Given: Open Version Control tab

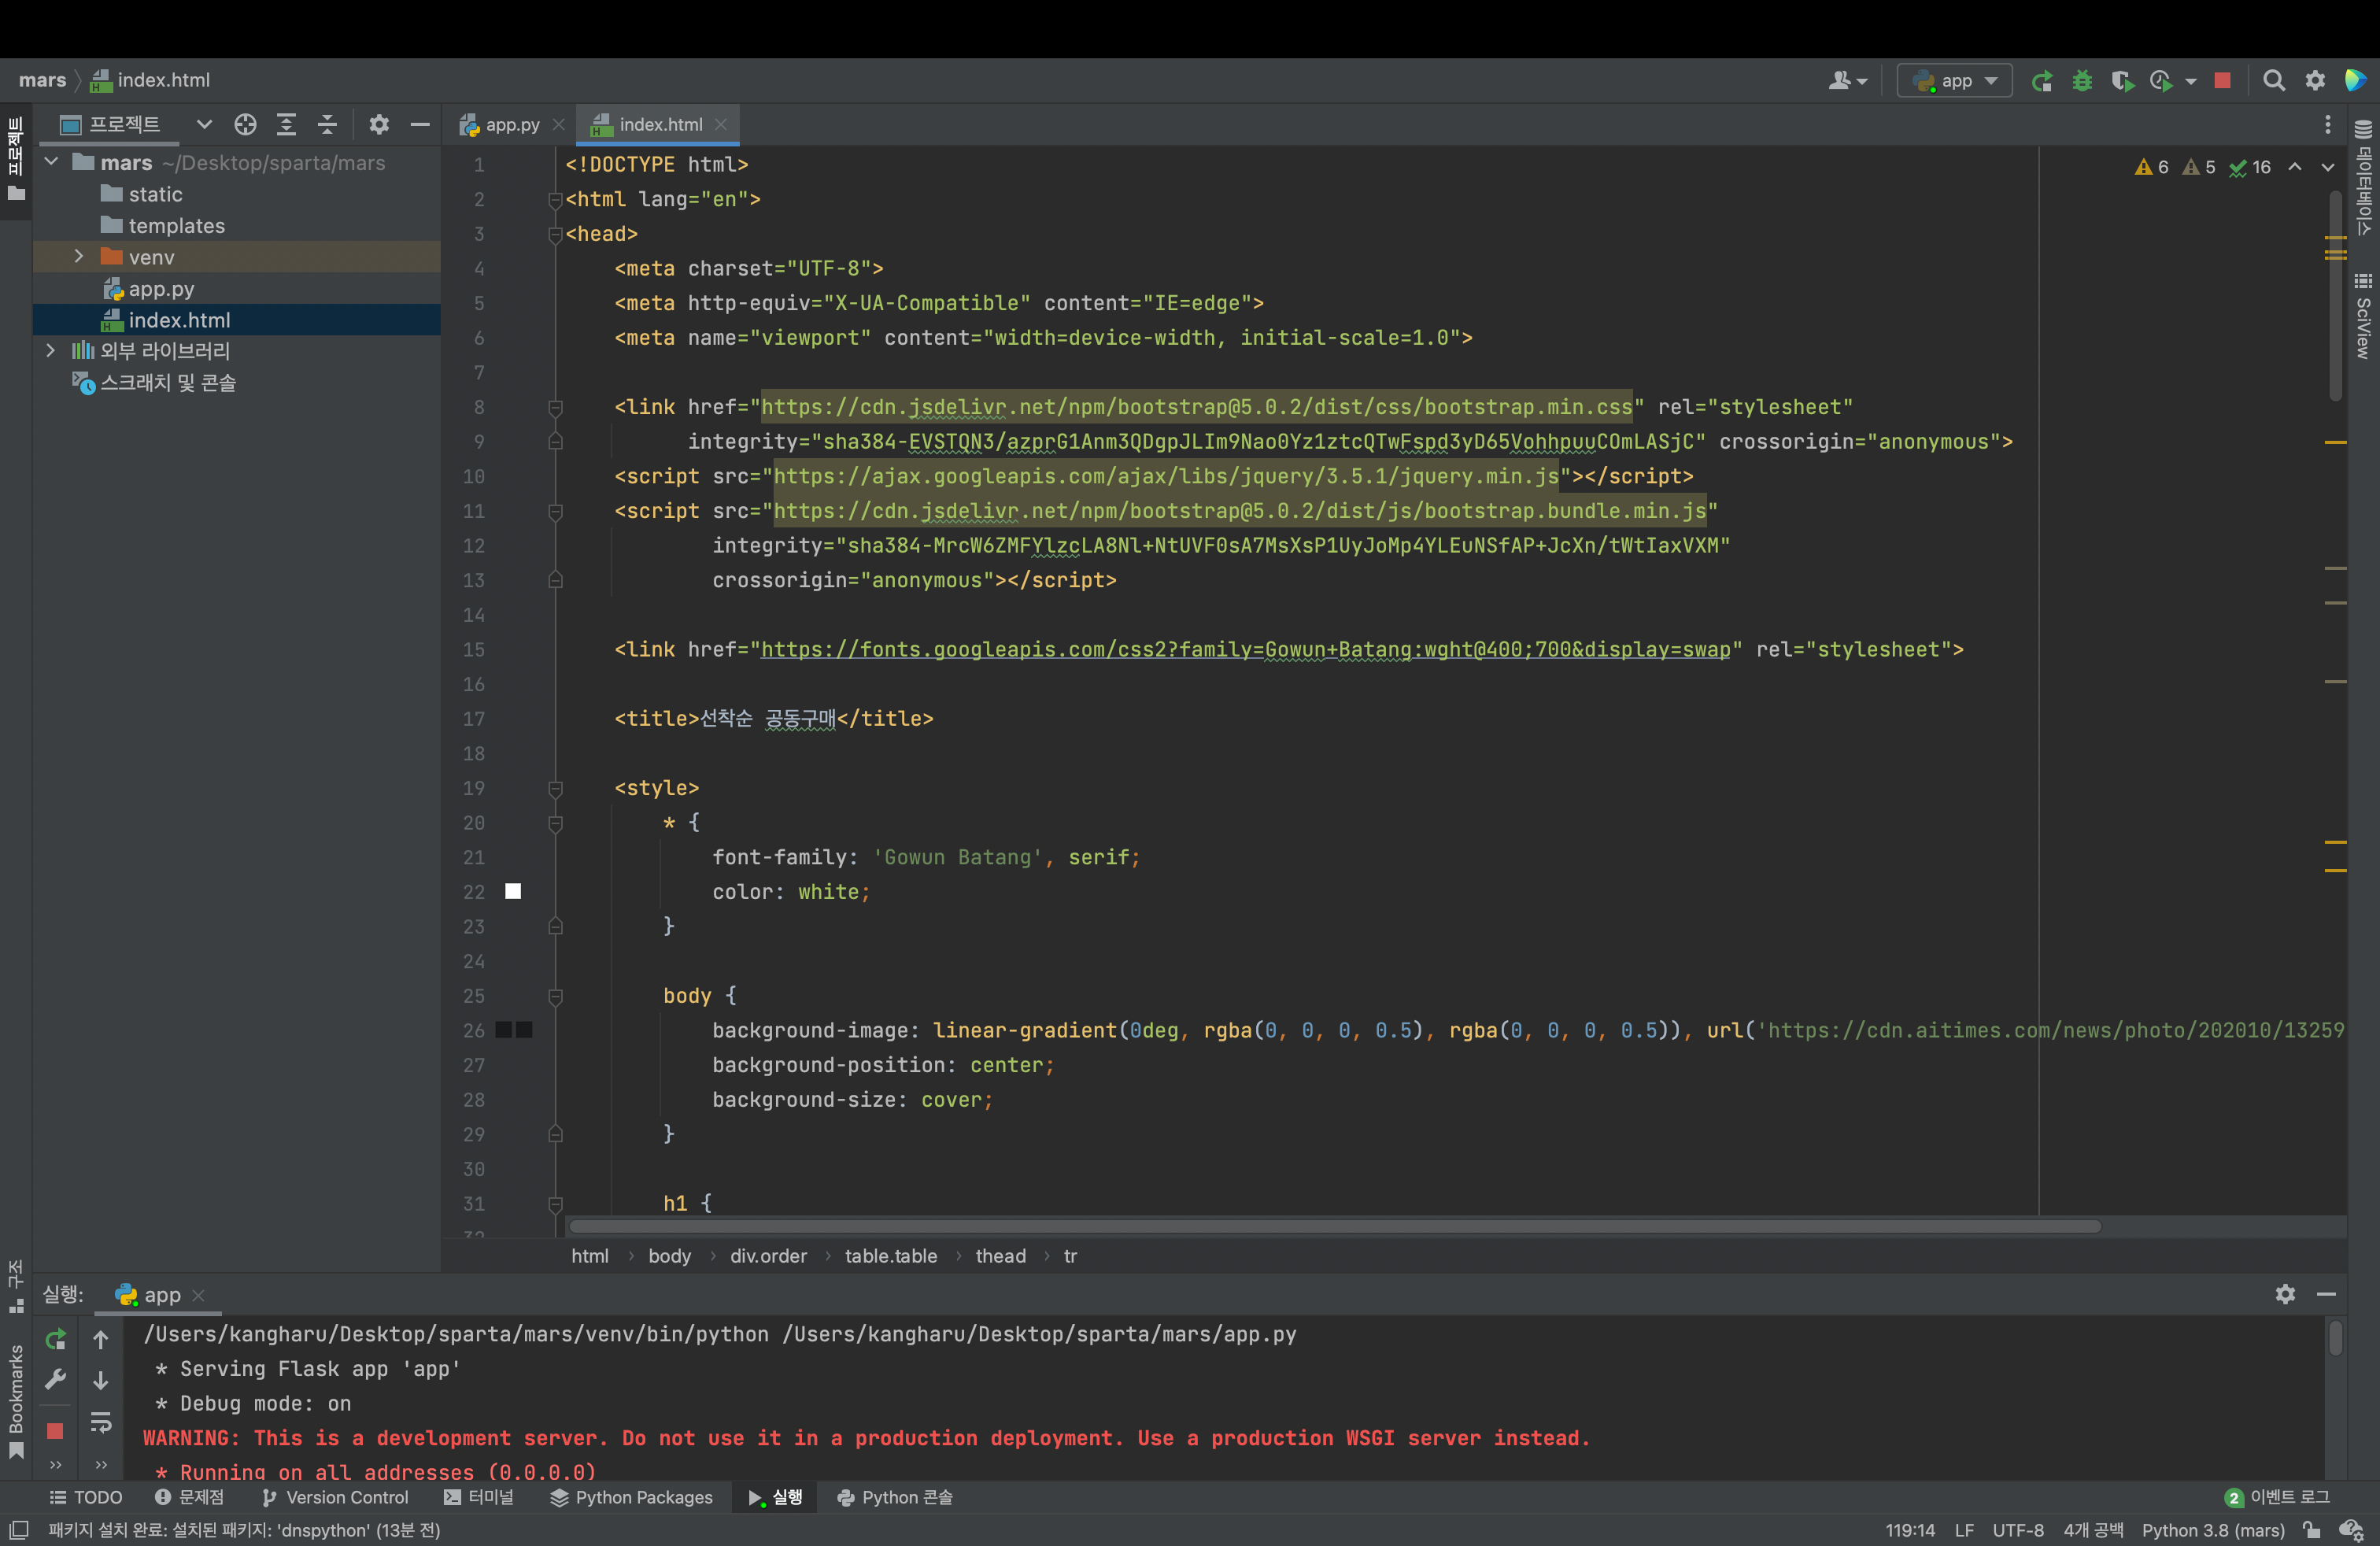Looking at the screenshot, I should (335, 1497).
